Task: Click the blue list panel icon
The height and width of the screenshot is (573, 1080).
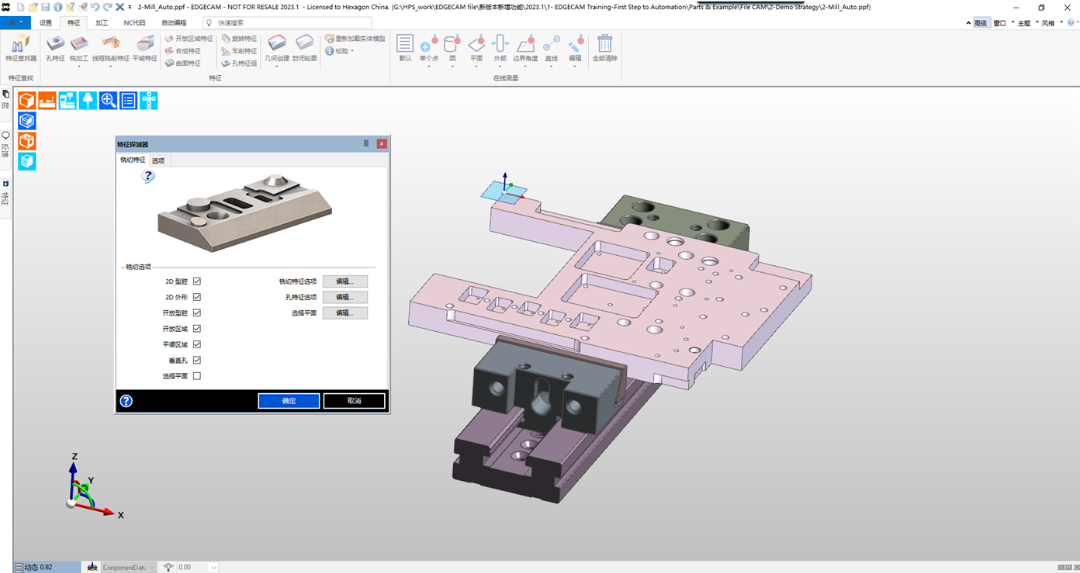Action: (x=128, y=101)
